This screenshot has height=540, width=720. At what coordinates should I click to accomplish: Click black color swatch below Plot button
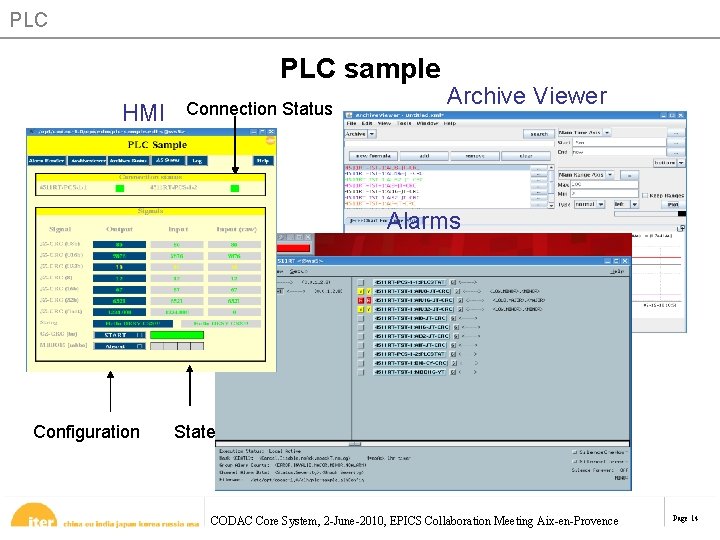[x=681, y=214]
